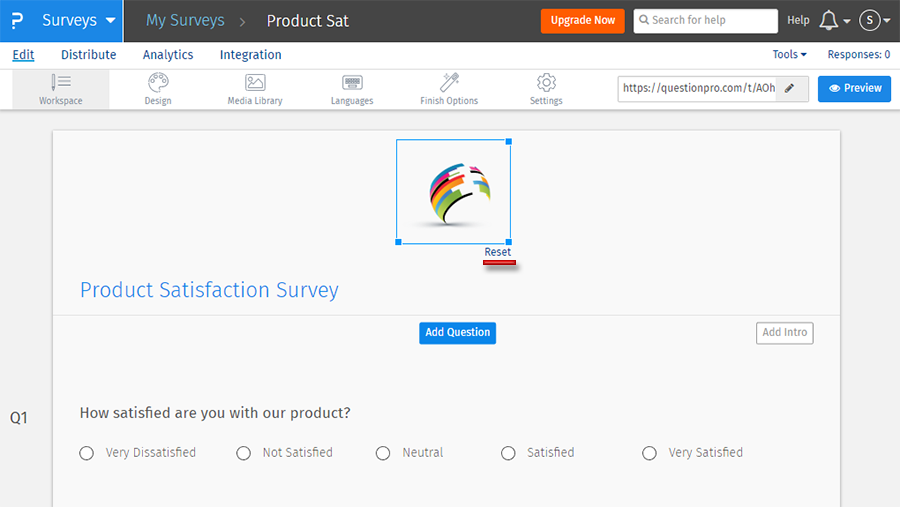Expand the Tools dropdown menu
Screen dimensions: 900x507
tap(789, 55)
